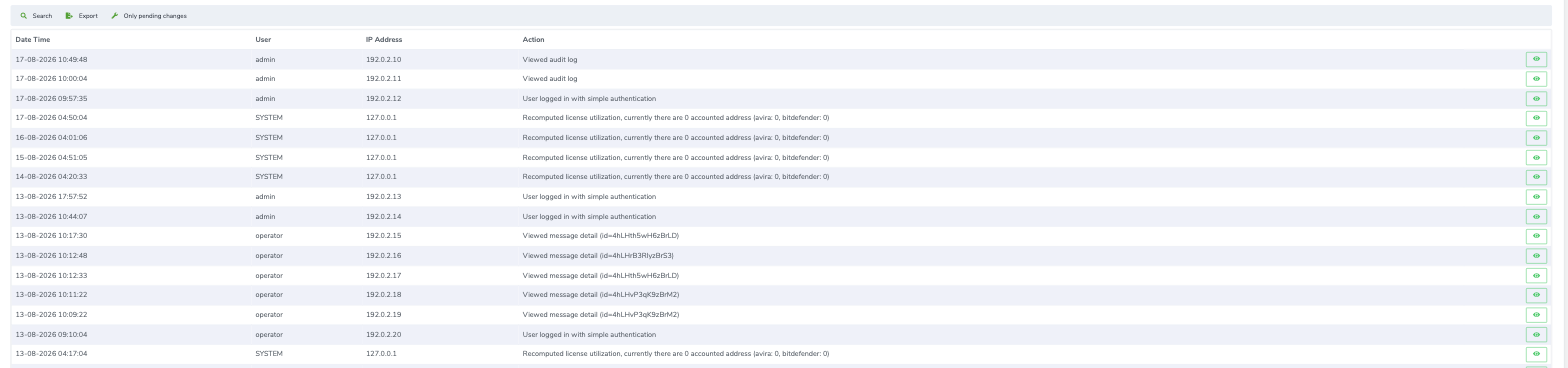The image size is (1568, 368).
Task: View details for 13-08-2026 10:09:22 entry
Action: click(1536, 315)
